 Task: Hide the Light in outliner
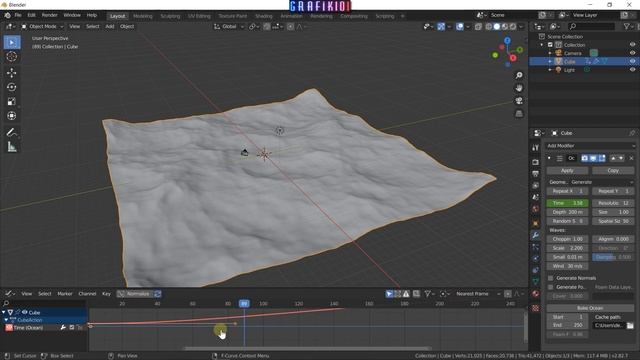coord(632,70)
